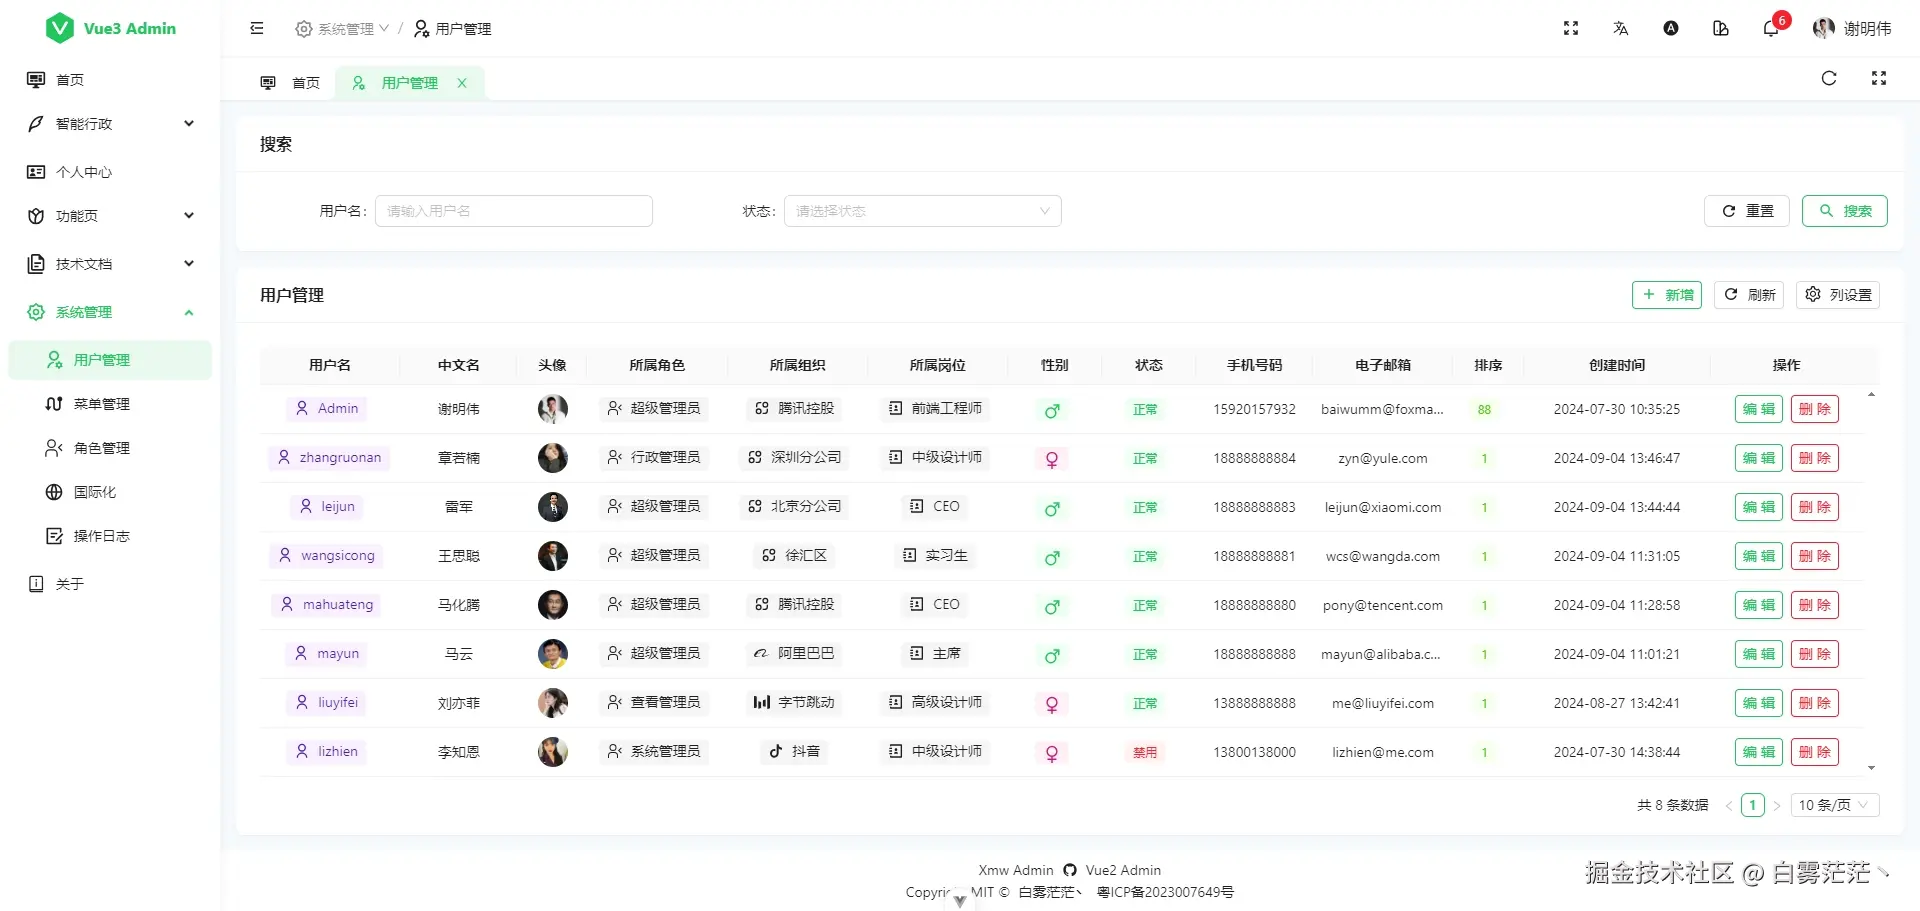The height and width of the screenshot is (911, 1920).
Task: Click the female gender icon for zhangruonan
Action: coord(1052,460)
